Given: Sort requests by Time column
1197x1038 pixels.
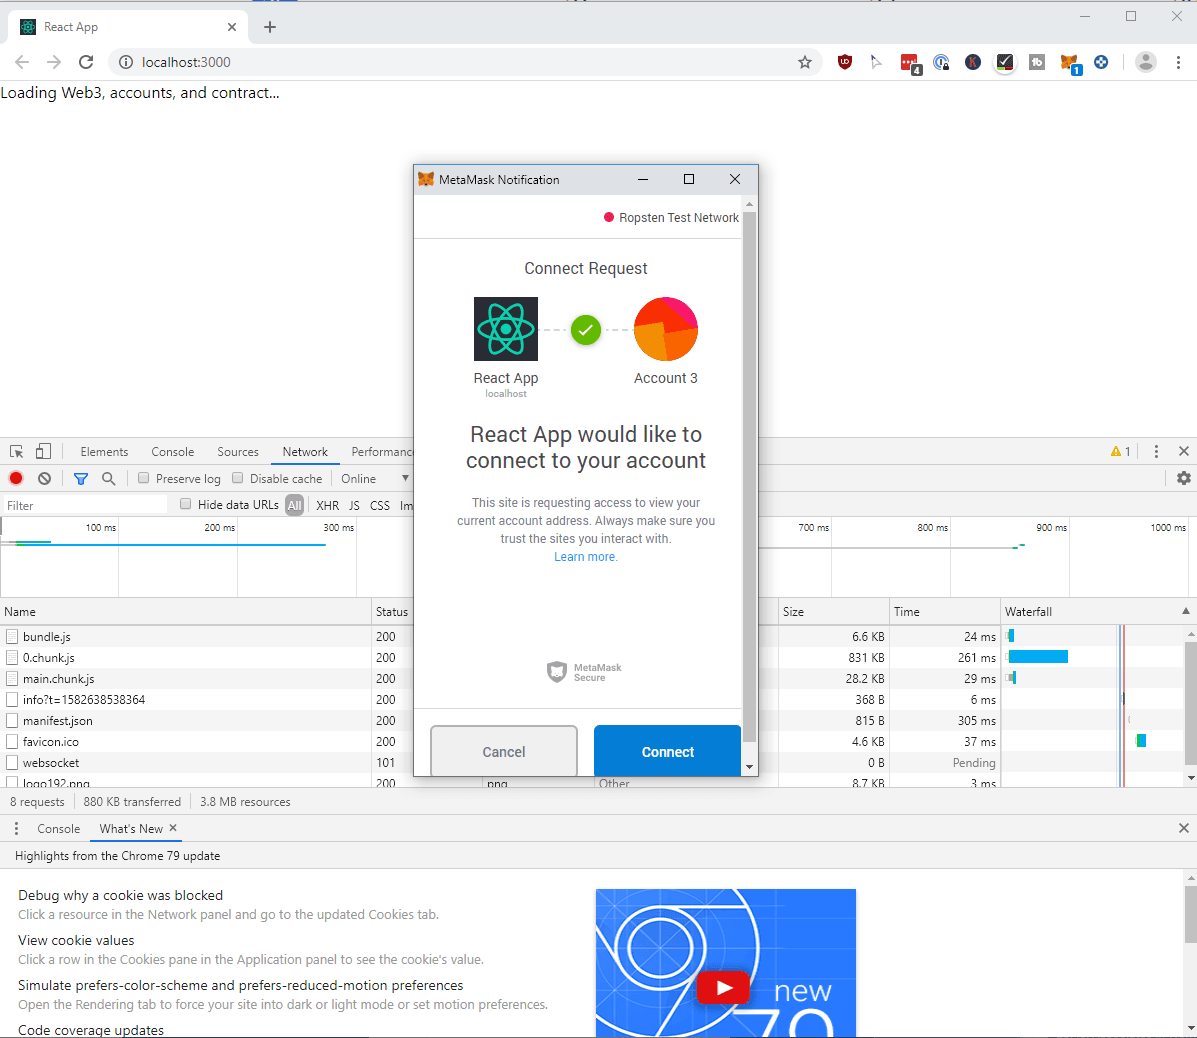Looking at the screenshot, I should click(x=945, y=611).
